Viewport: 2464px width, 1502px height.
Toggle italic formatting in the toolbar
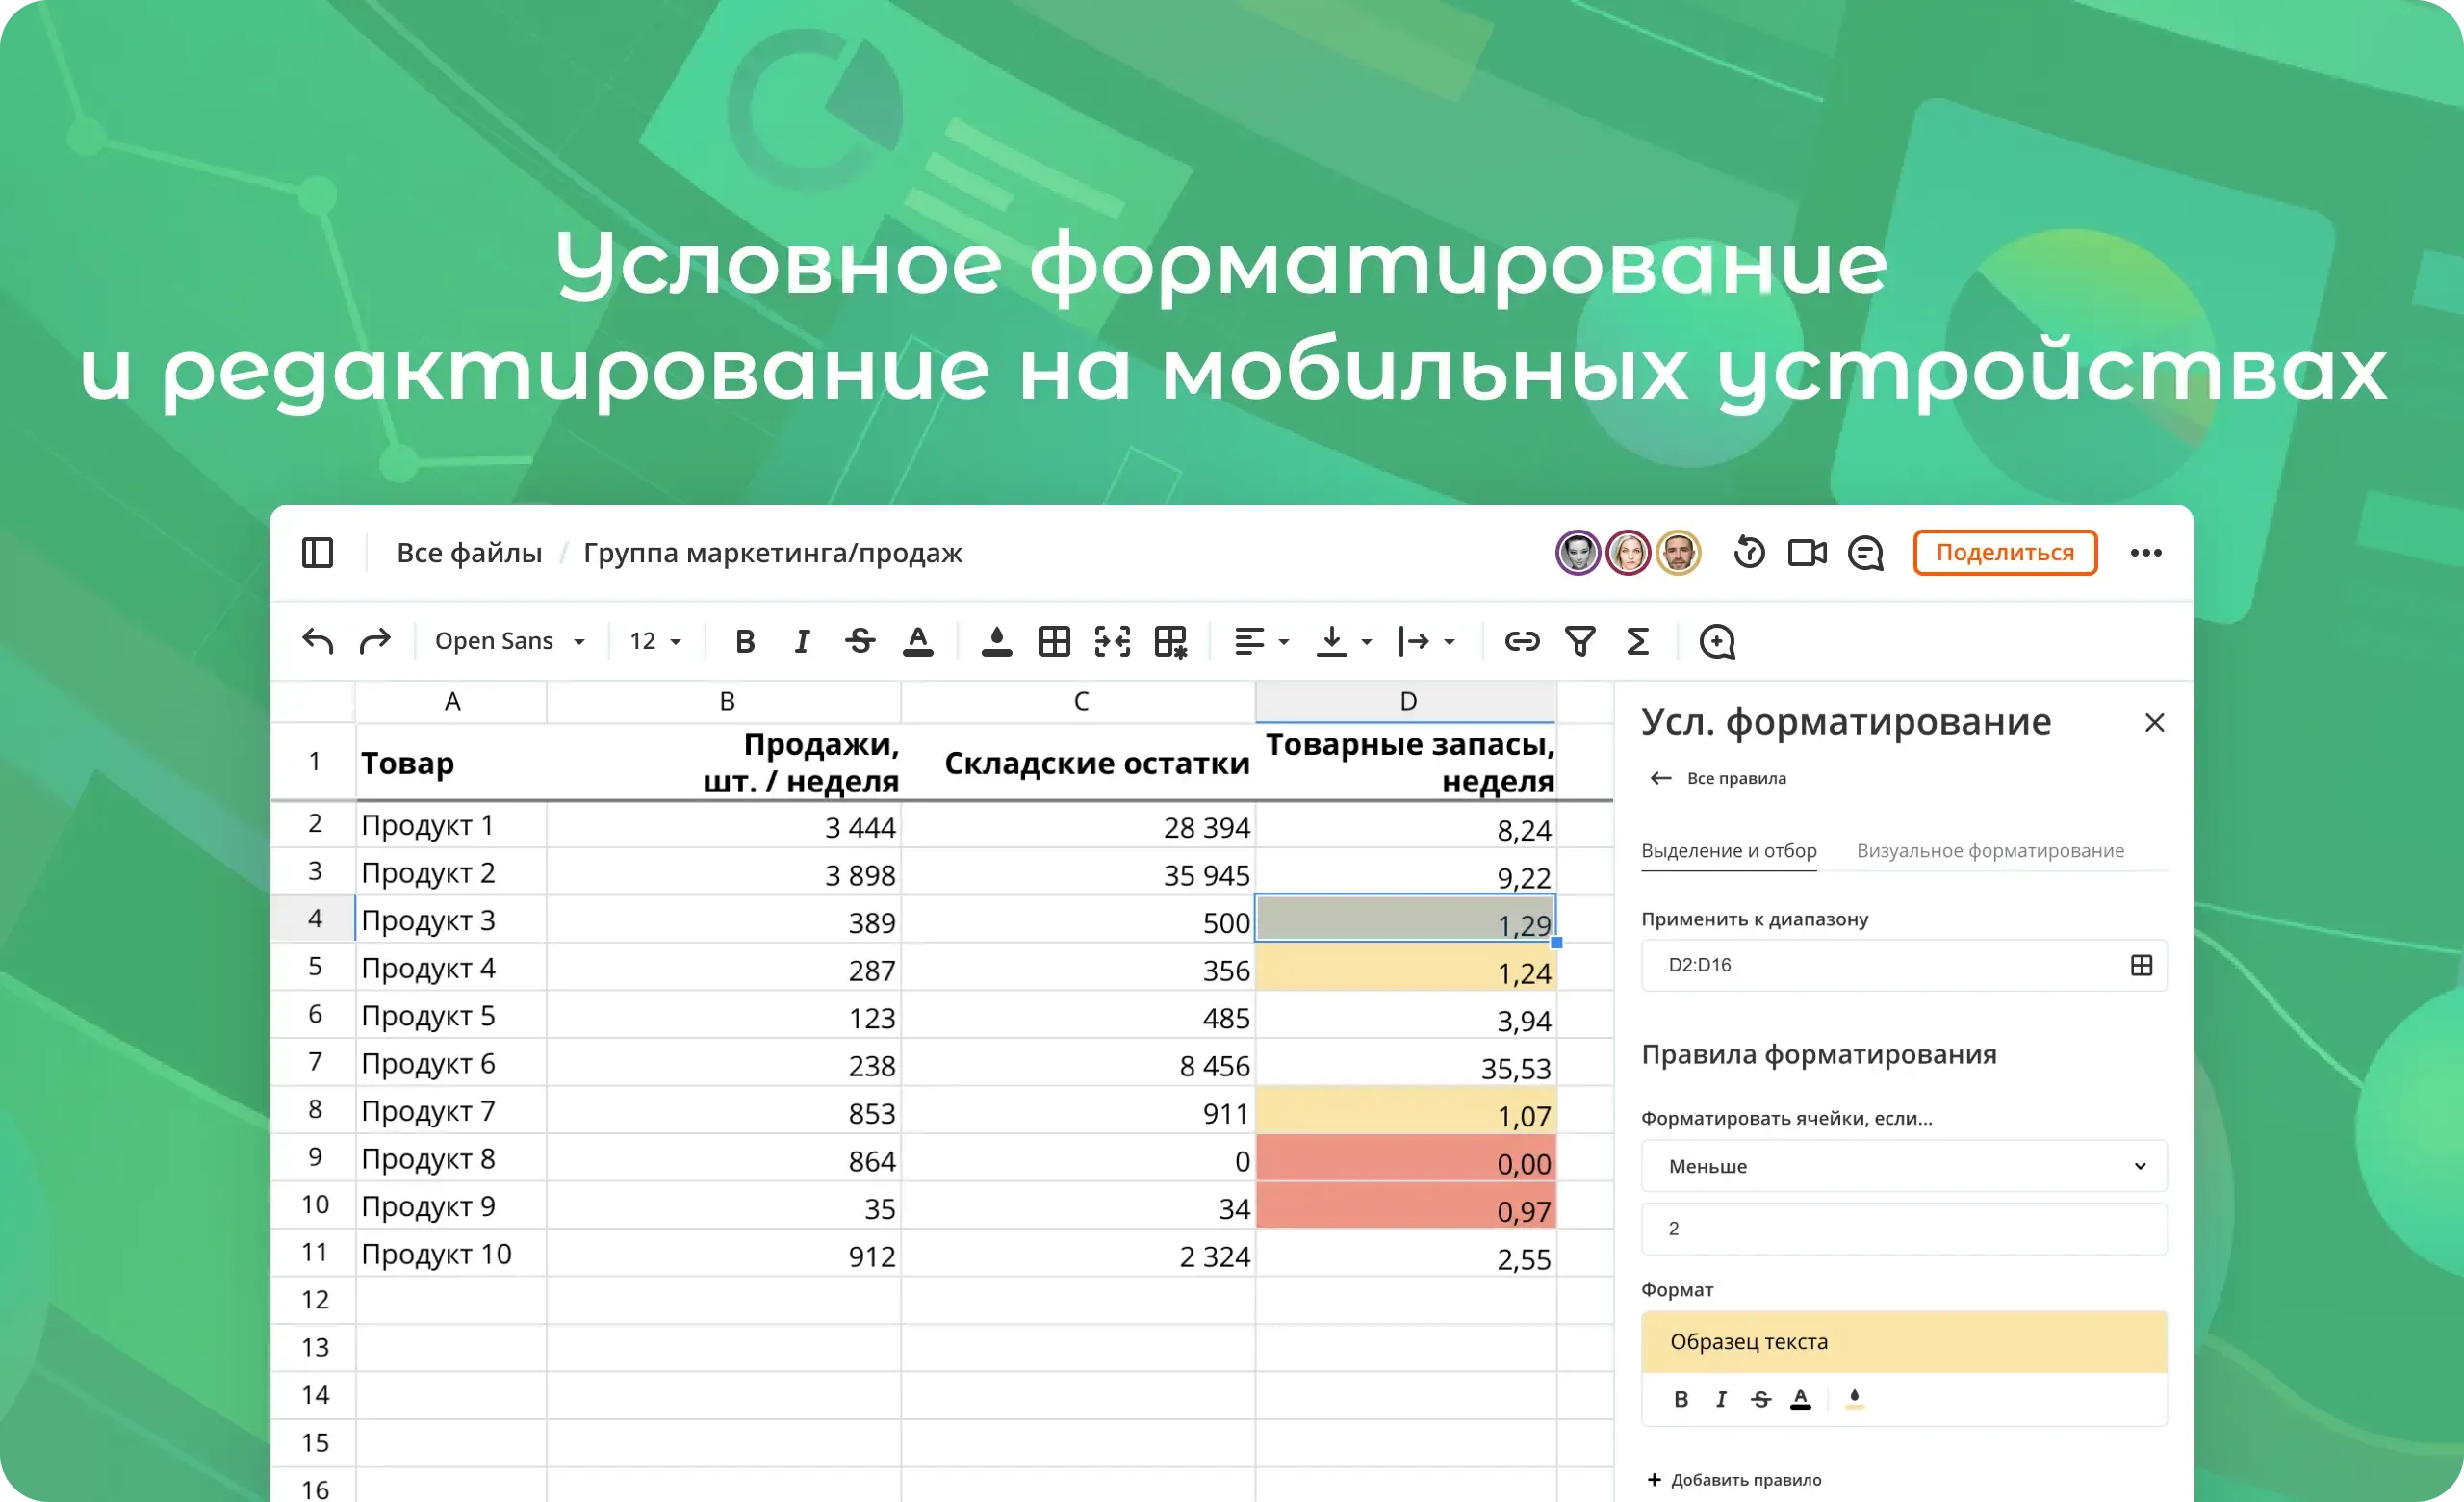click(801, 641)
